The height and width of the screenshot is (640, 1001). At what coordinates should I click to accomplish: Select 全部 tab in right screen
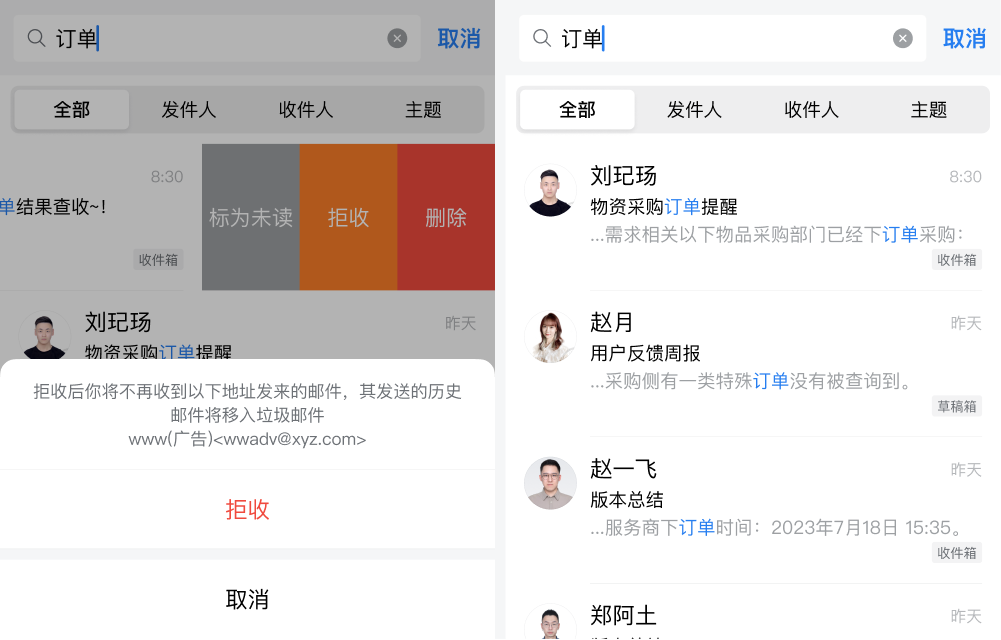(x=577, y=110)
